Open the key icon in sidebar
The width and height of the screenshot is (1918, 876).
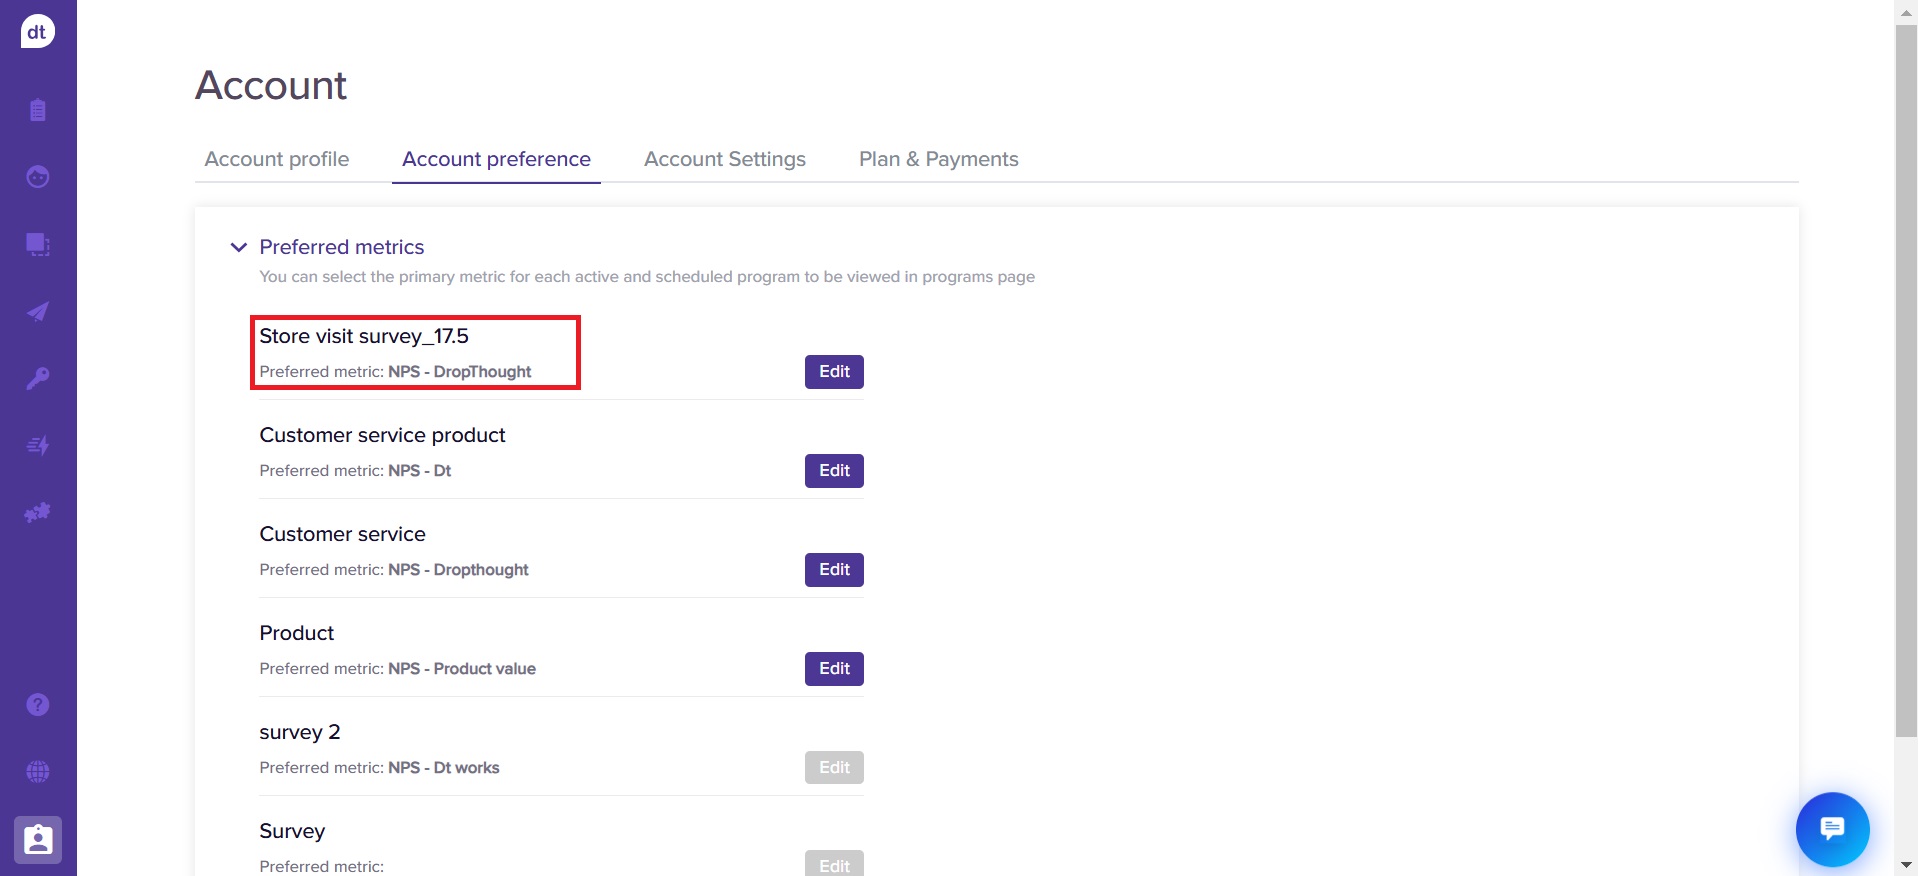(38, 379)
